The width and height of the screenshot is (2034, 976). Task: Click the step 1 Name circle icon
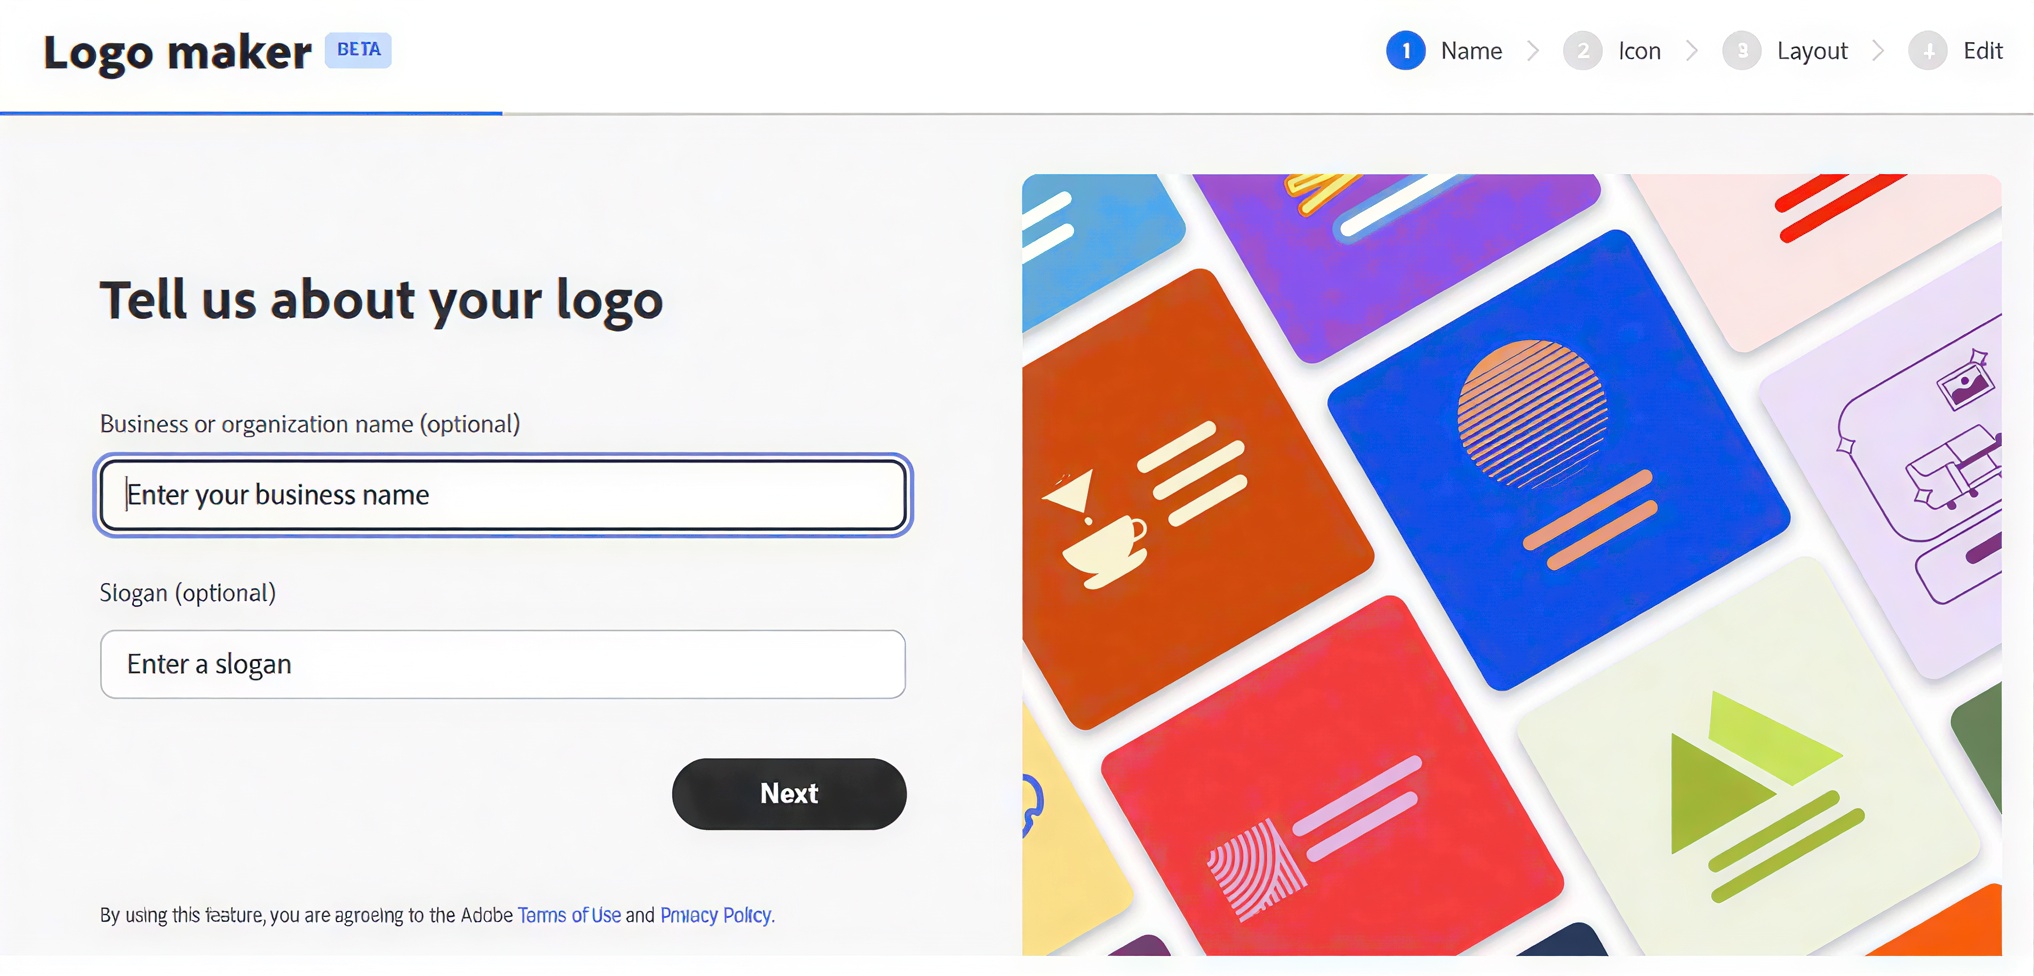tap(1405, 51)
